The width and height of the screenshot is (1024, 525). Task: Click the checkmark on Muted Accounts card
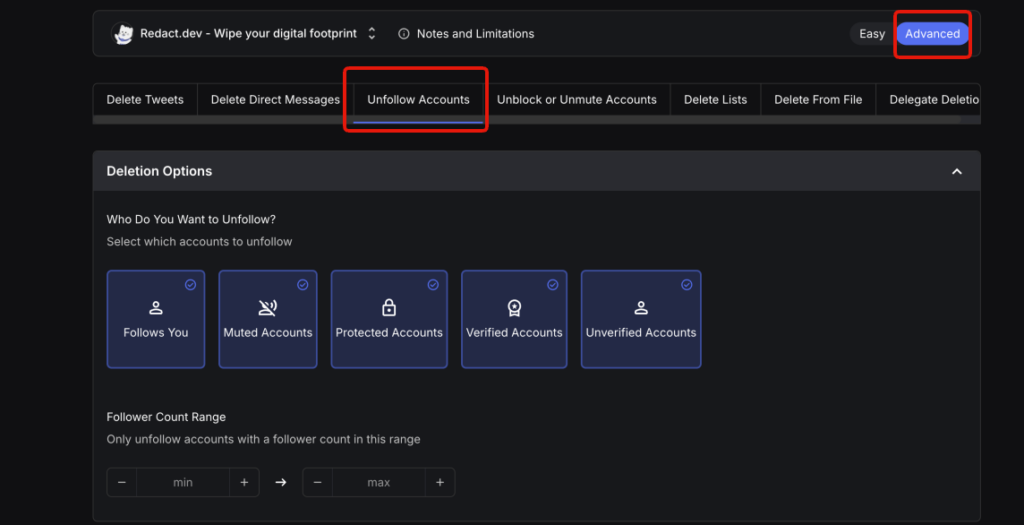(302, 285)
